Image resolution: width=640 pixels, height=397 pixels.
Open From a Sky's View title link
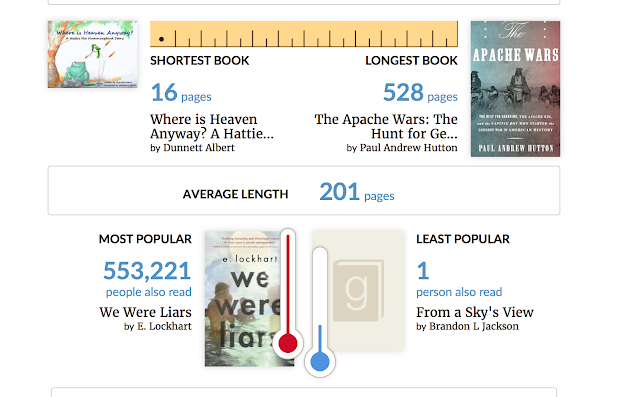[x=475, y=312]
